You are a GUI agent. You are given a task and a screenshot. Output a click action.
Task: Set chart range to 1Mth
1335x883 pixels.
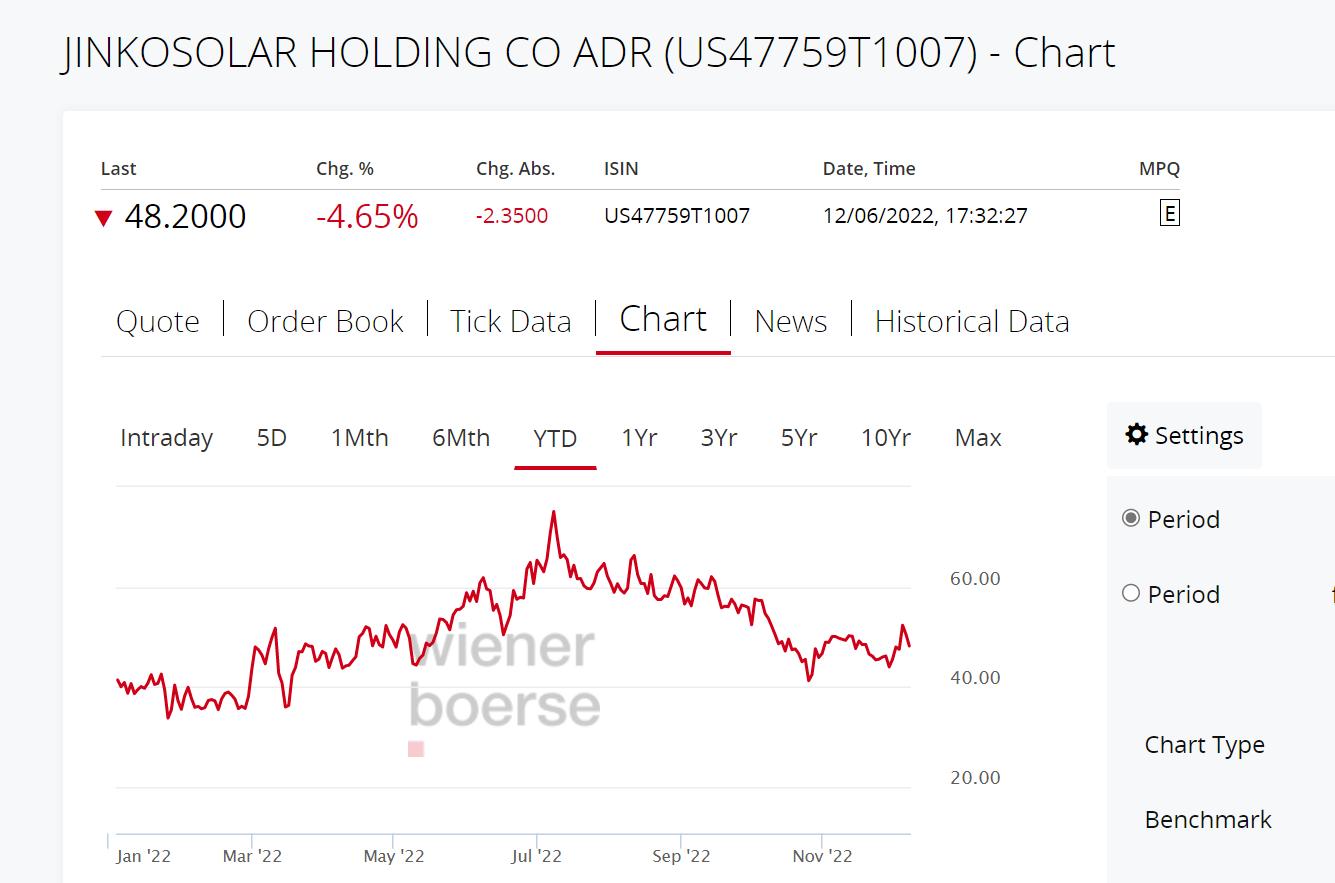click(360, 438)
